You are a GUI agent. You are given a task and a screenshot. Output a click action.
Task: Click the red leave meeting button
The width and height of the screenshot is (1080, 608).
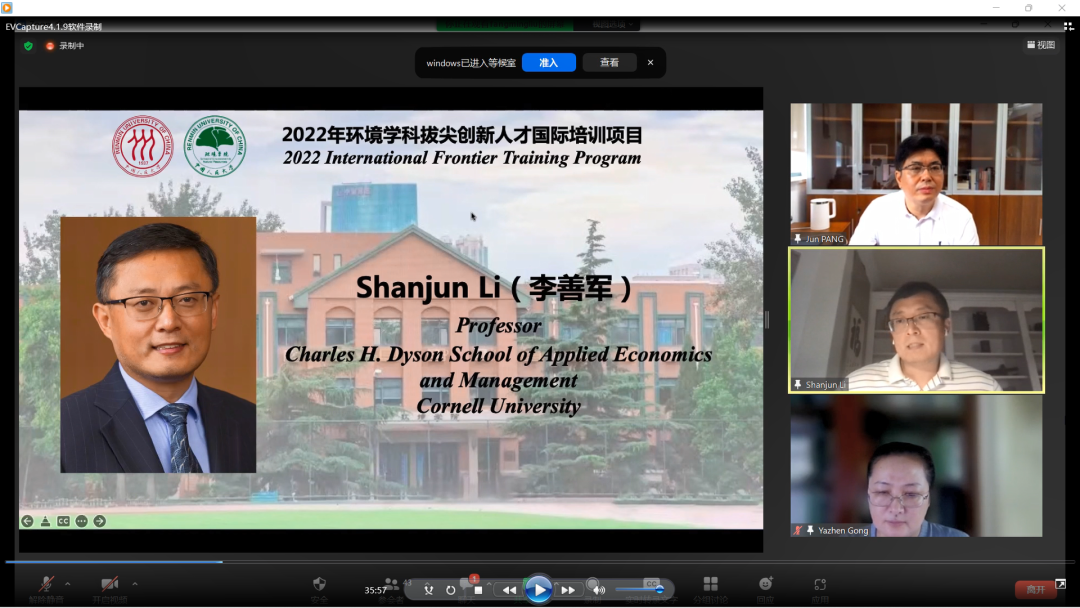[1035, 589]
